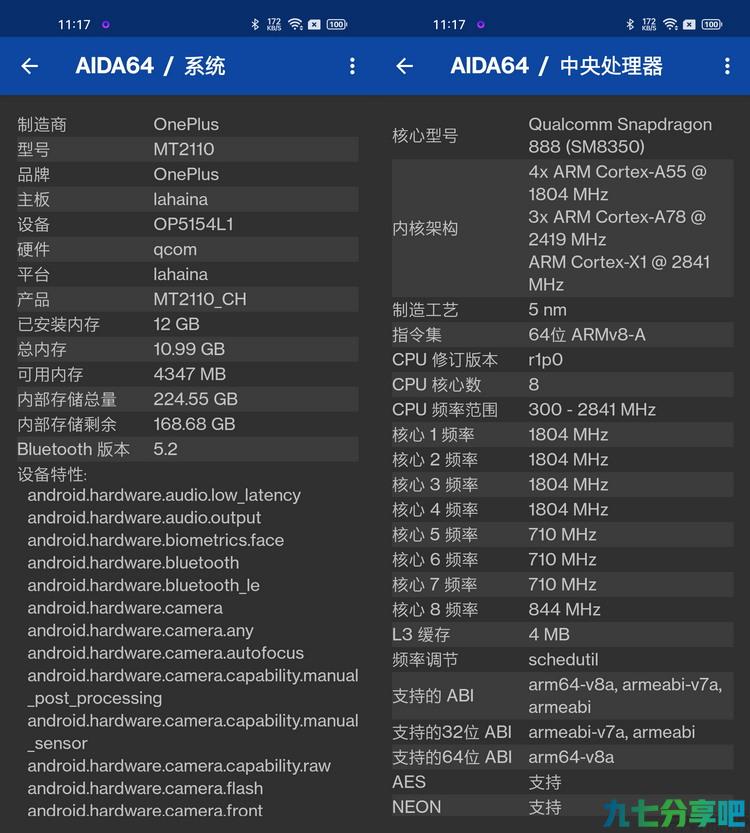The width and height of the screenshot is (750, 833).
Task: Tap the AIDA64 / 中央处理器 title
Action: (x=557, y=66)
